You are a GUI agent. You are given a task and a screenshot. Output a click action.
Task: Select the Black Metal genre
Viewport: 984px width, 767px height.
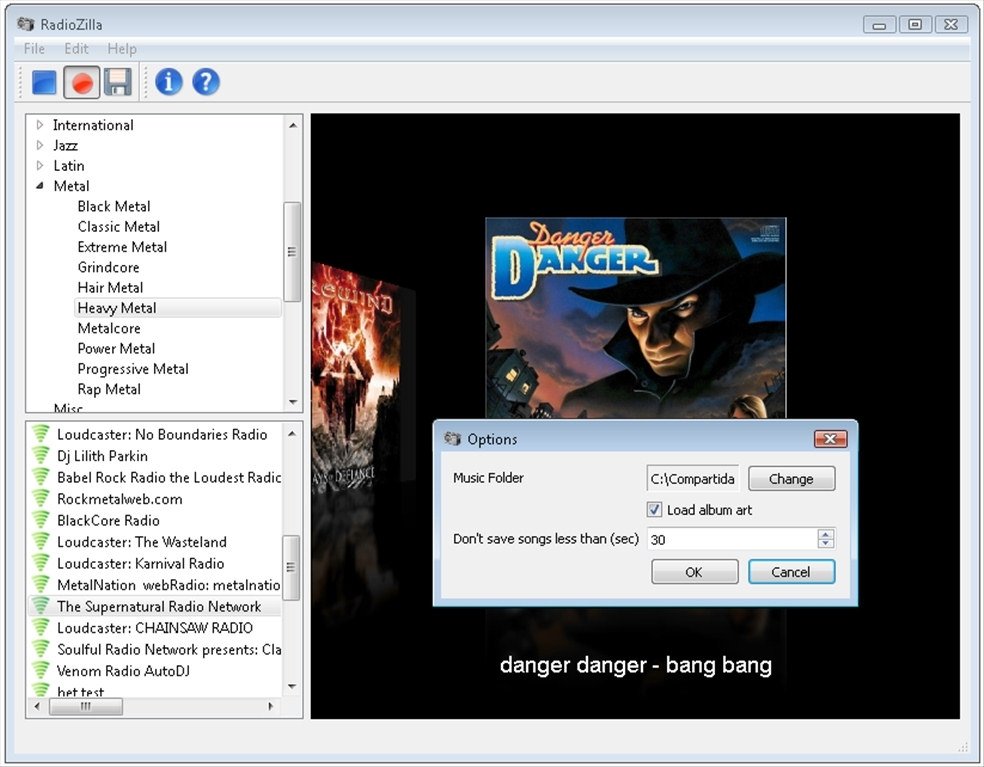[x=114, y=206]
